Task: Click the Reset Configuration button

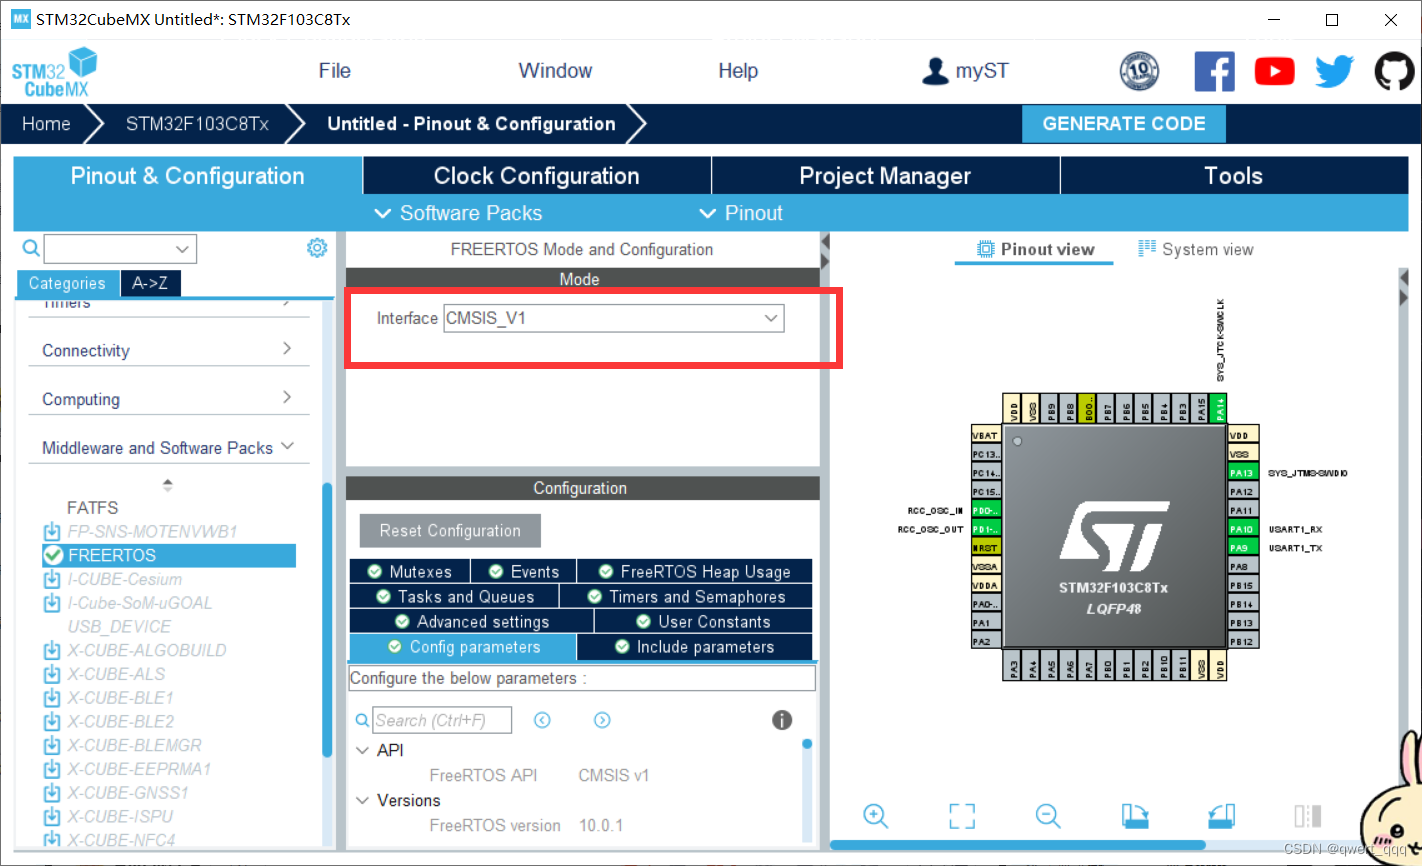Action: [450, 531]
